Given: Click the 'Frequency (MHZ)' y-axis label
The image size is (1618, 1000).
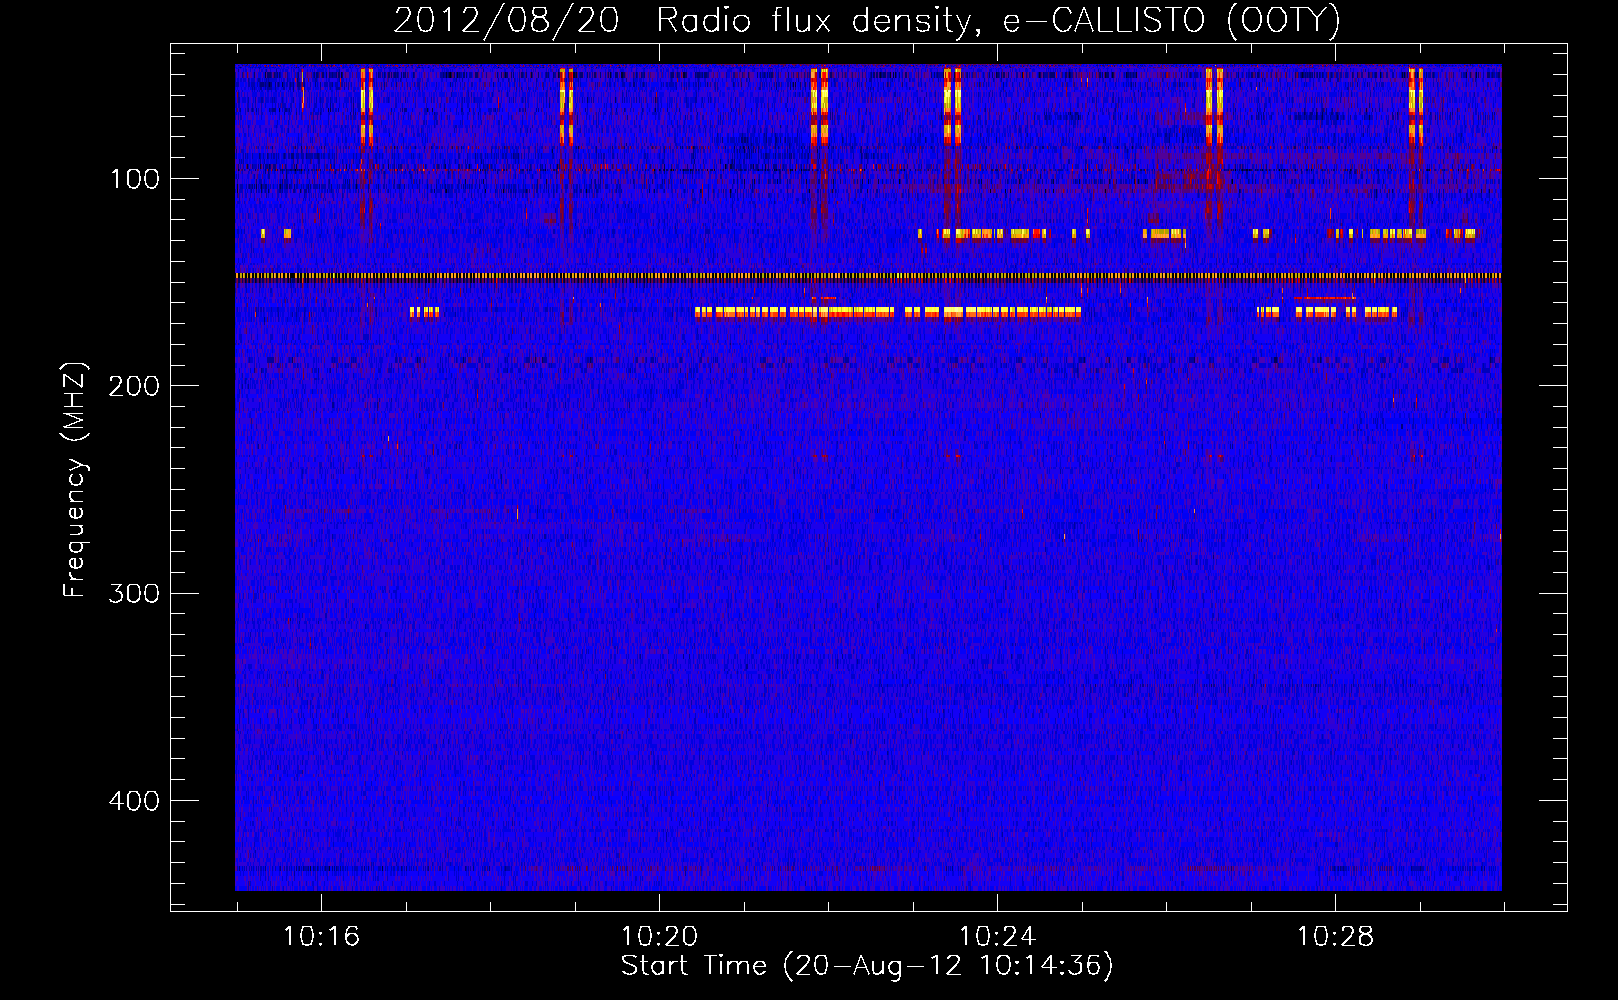Looking at the screenshot, I should [x=75, y=480].
